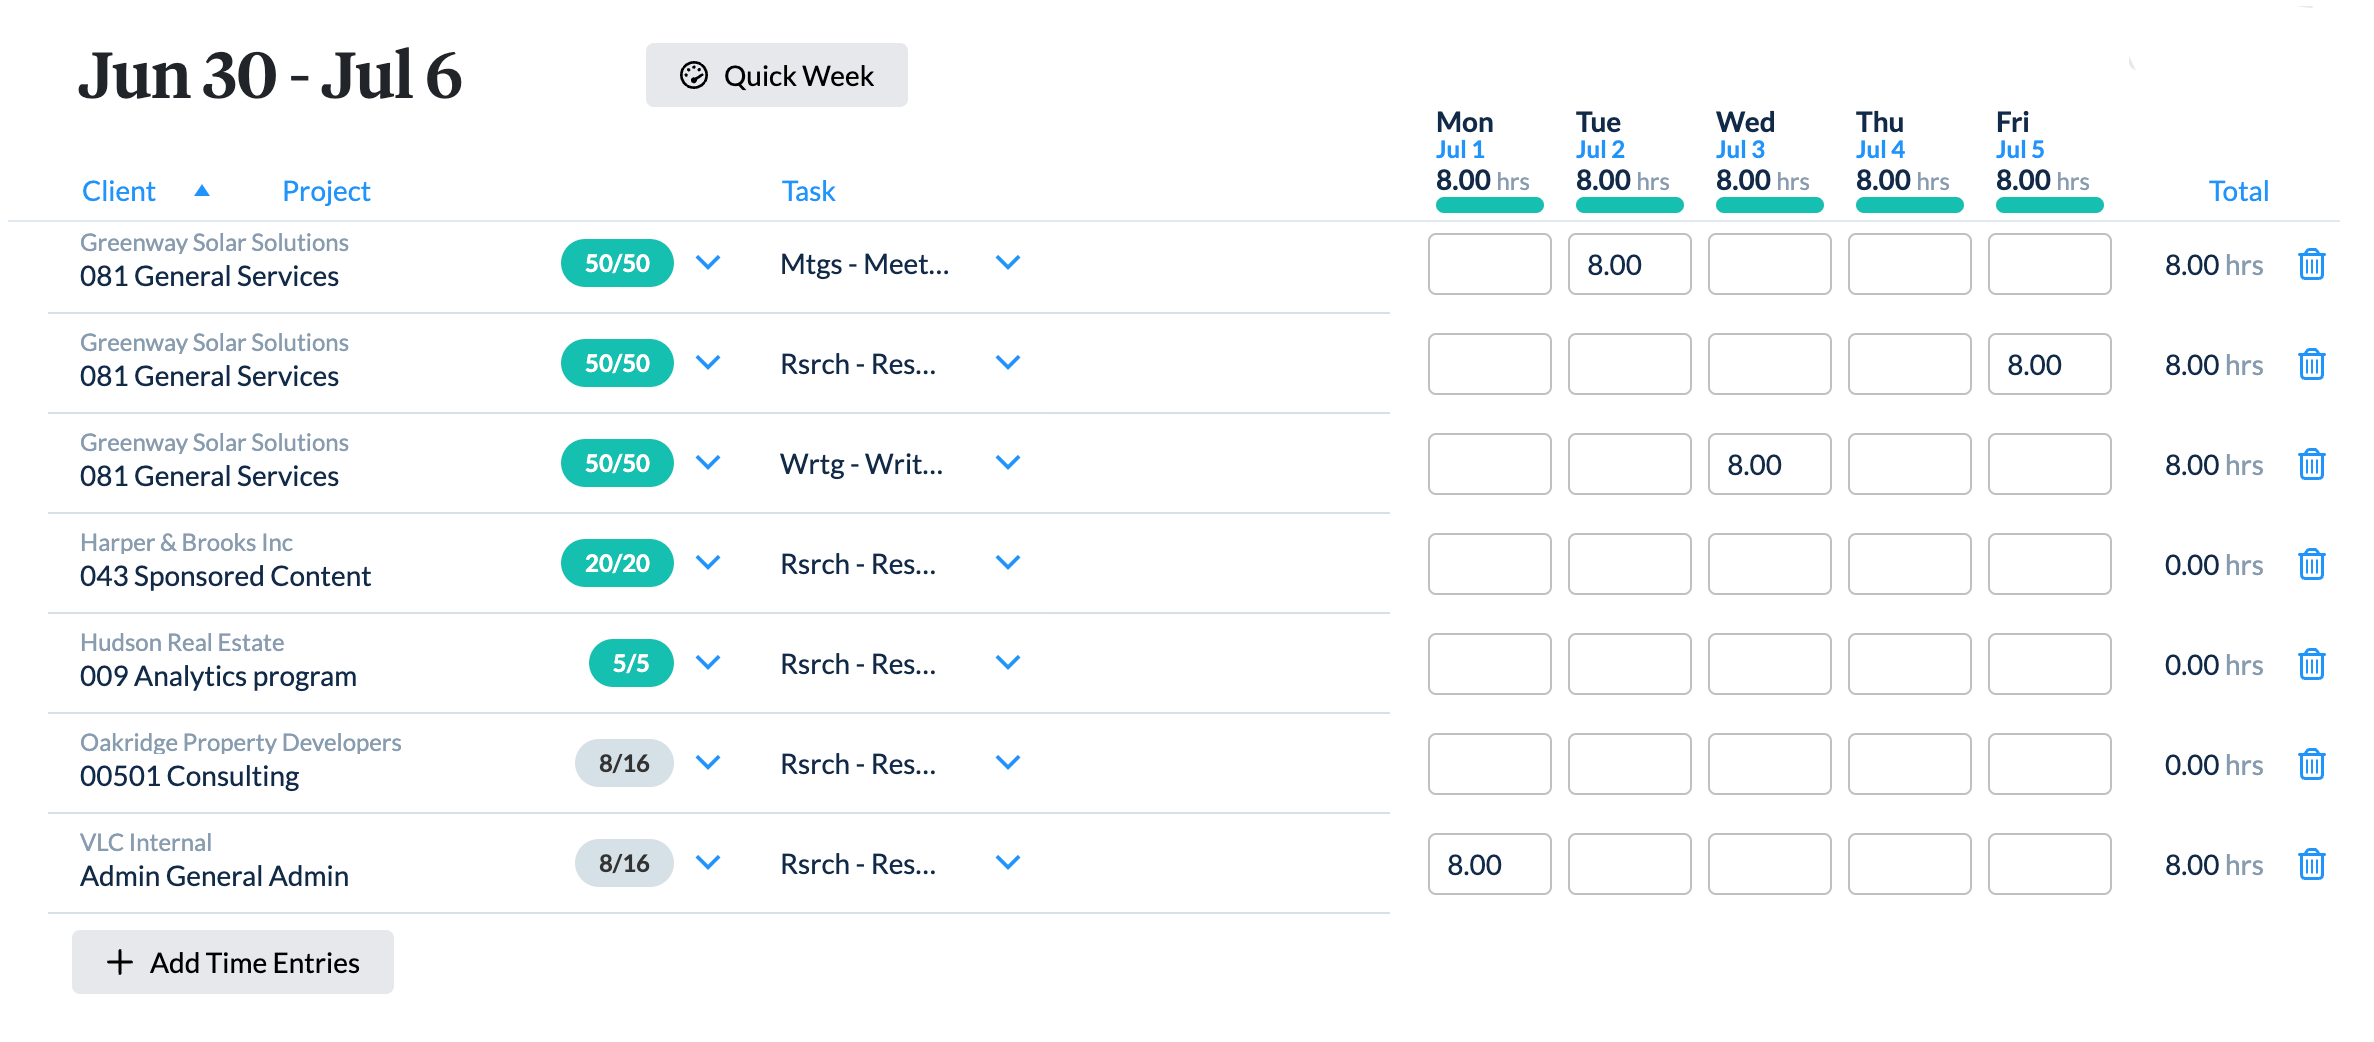
Task: Expand the task dropdown on the Wrtg row
Action: [x=1008, y=462]
